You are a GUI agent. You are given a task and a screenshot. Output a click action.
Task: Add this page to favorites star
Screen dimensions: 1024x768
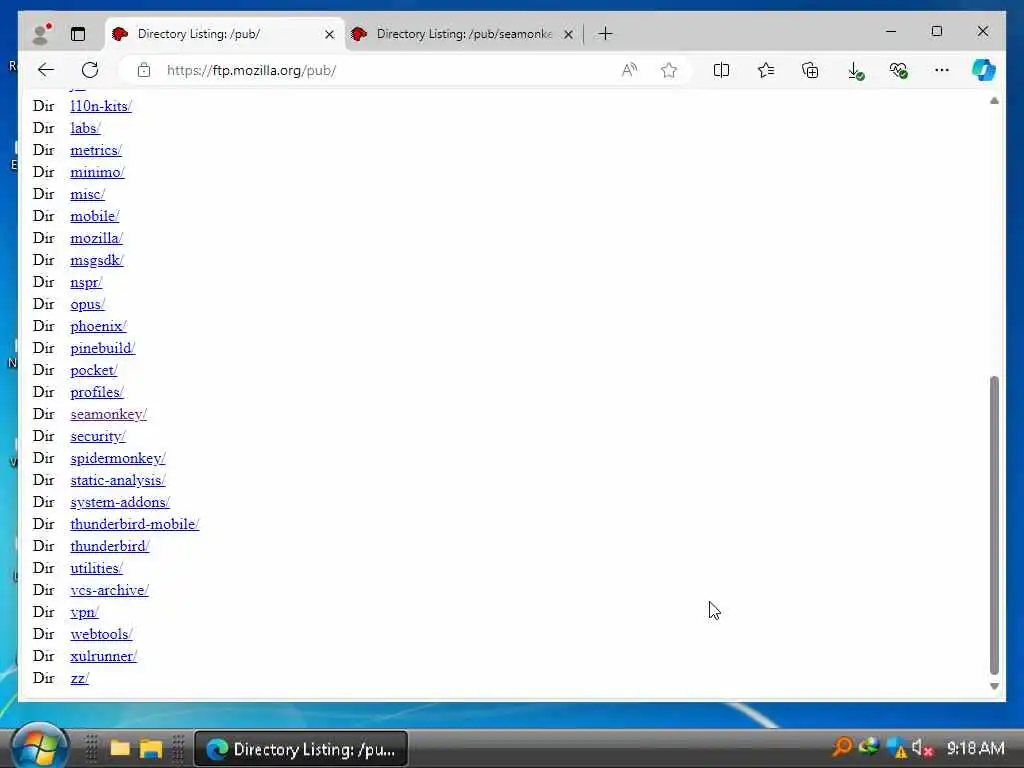point(669,70)
